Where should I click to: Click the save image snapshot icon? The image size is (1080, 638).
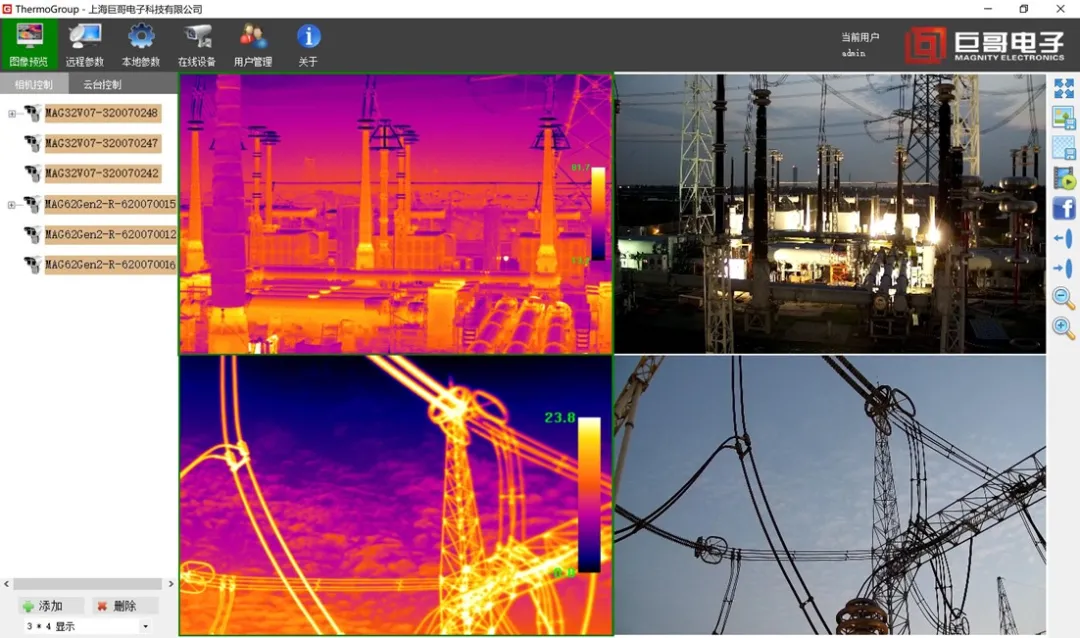click(1064, 119)
